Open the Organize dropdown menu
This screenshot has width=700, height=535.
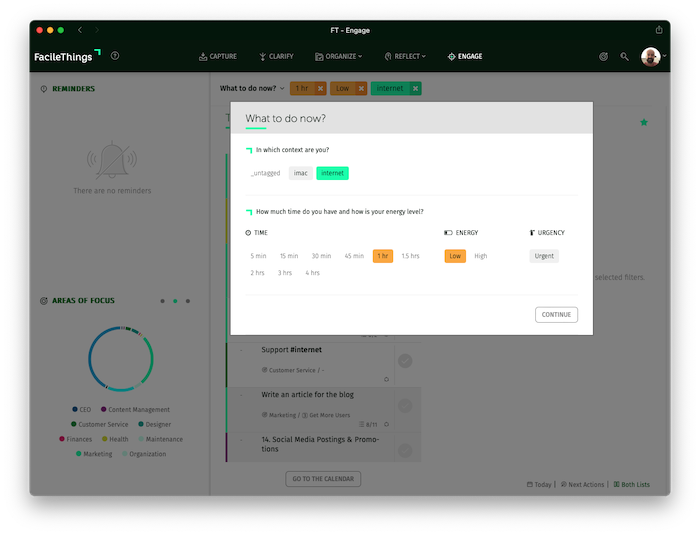click(x=338, y=56)
